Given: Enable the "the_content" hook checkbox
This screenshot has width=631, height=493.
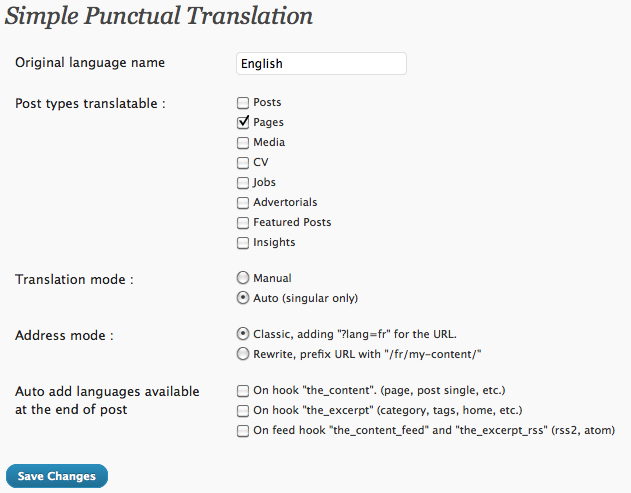Looking at the screenshot, I should click(x=243, y=391).
